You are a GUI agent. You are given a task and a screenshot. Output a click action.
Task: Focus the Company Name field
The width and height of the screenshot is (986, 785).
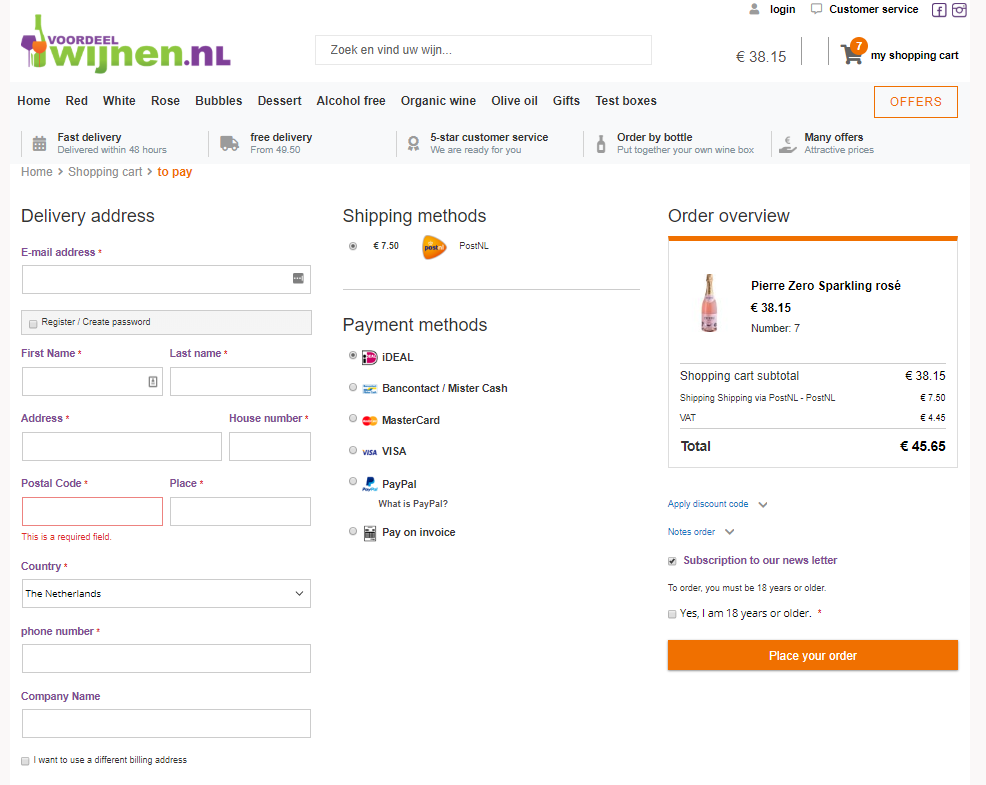166,723
